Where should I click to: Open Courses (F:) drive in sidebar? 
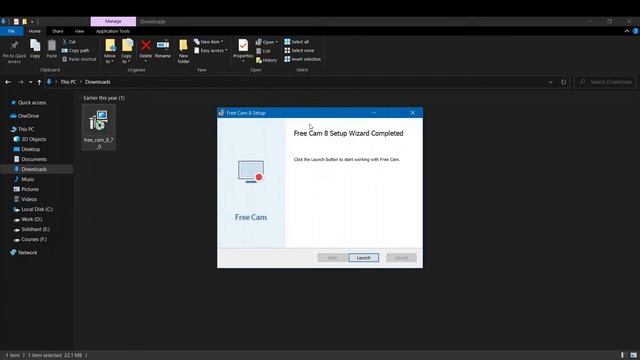pos(30,239)
